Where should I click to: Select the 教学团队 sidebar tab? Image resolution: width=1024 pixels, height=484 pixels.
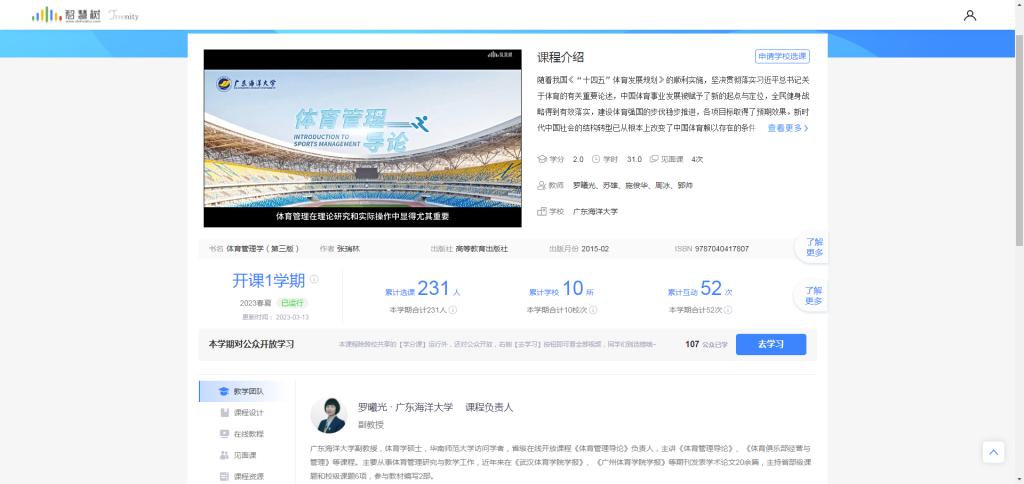pos(247,391)
